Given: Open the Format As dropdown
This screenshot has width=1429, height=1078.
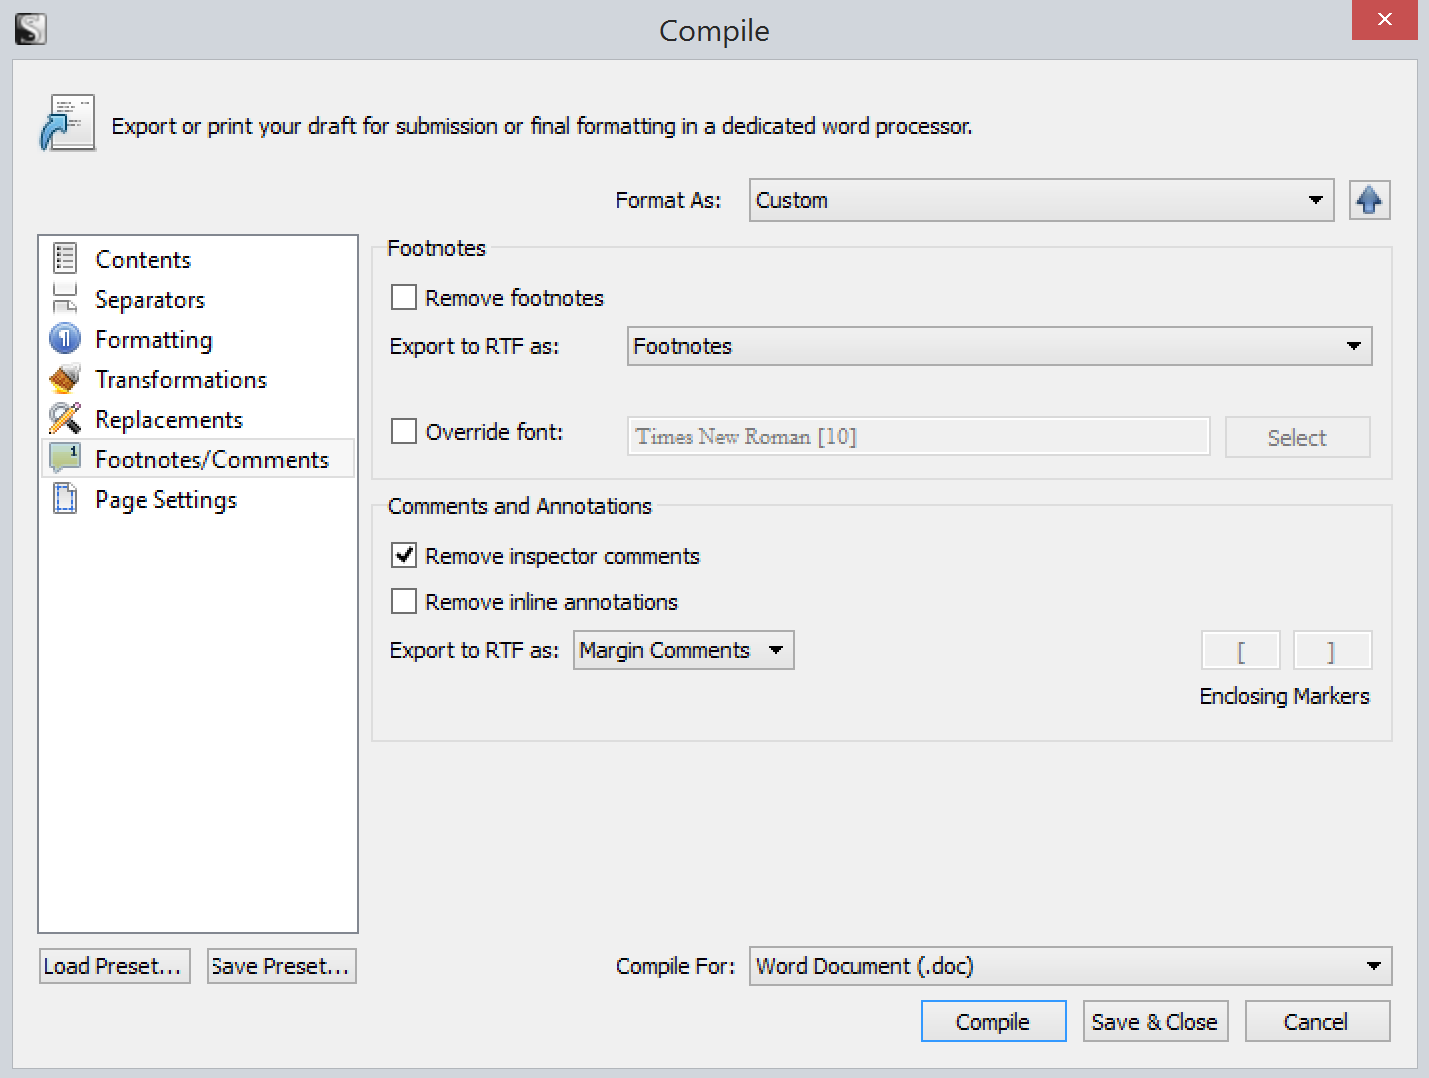Looking at the screenshot, I should point(1040,200).
